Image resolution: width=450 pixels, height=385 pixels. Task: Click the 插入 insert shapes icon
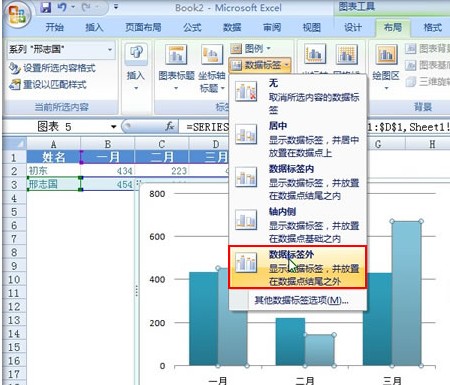pyautogui.click(x=136, y=54)
